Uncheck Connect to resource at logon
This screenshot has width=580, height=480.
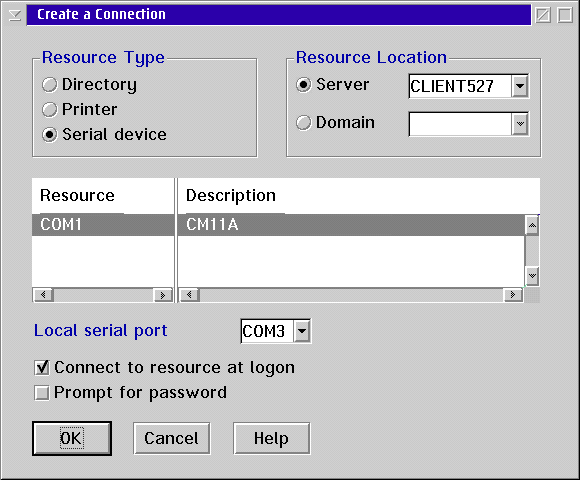[x=164, y=368]
